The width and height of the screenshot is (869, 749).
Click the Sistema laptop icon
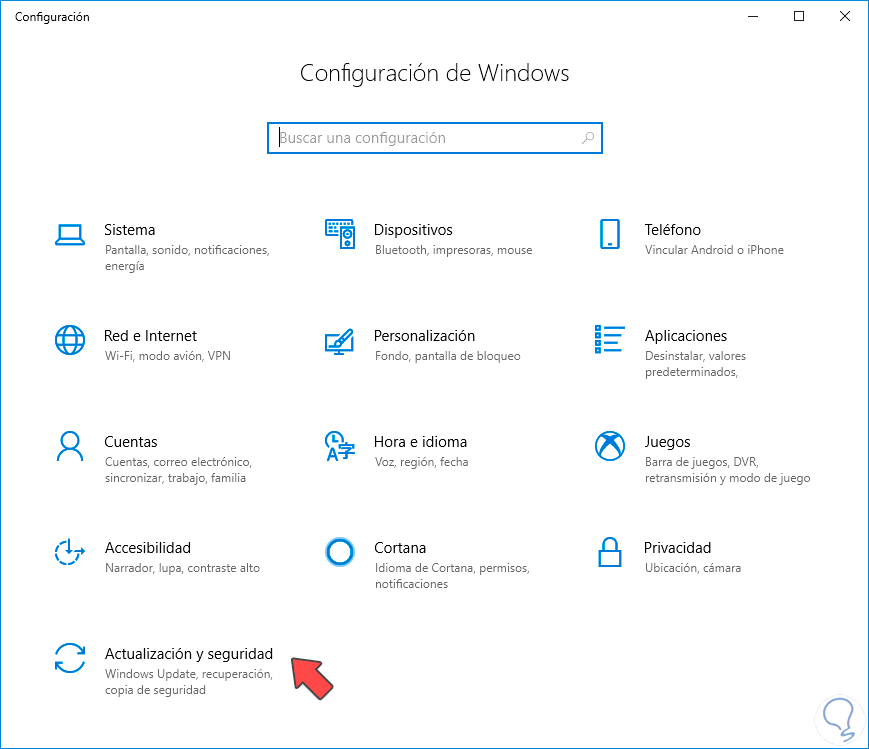pyautogui.click(x=69, y=234)
